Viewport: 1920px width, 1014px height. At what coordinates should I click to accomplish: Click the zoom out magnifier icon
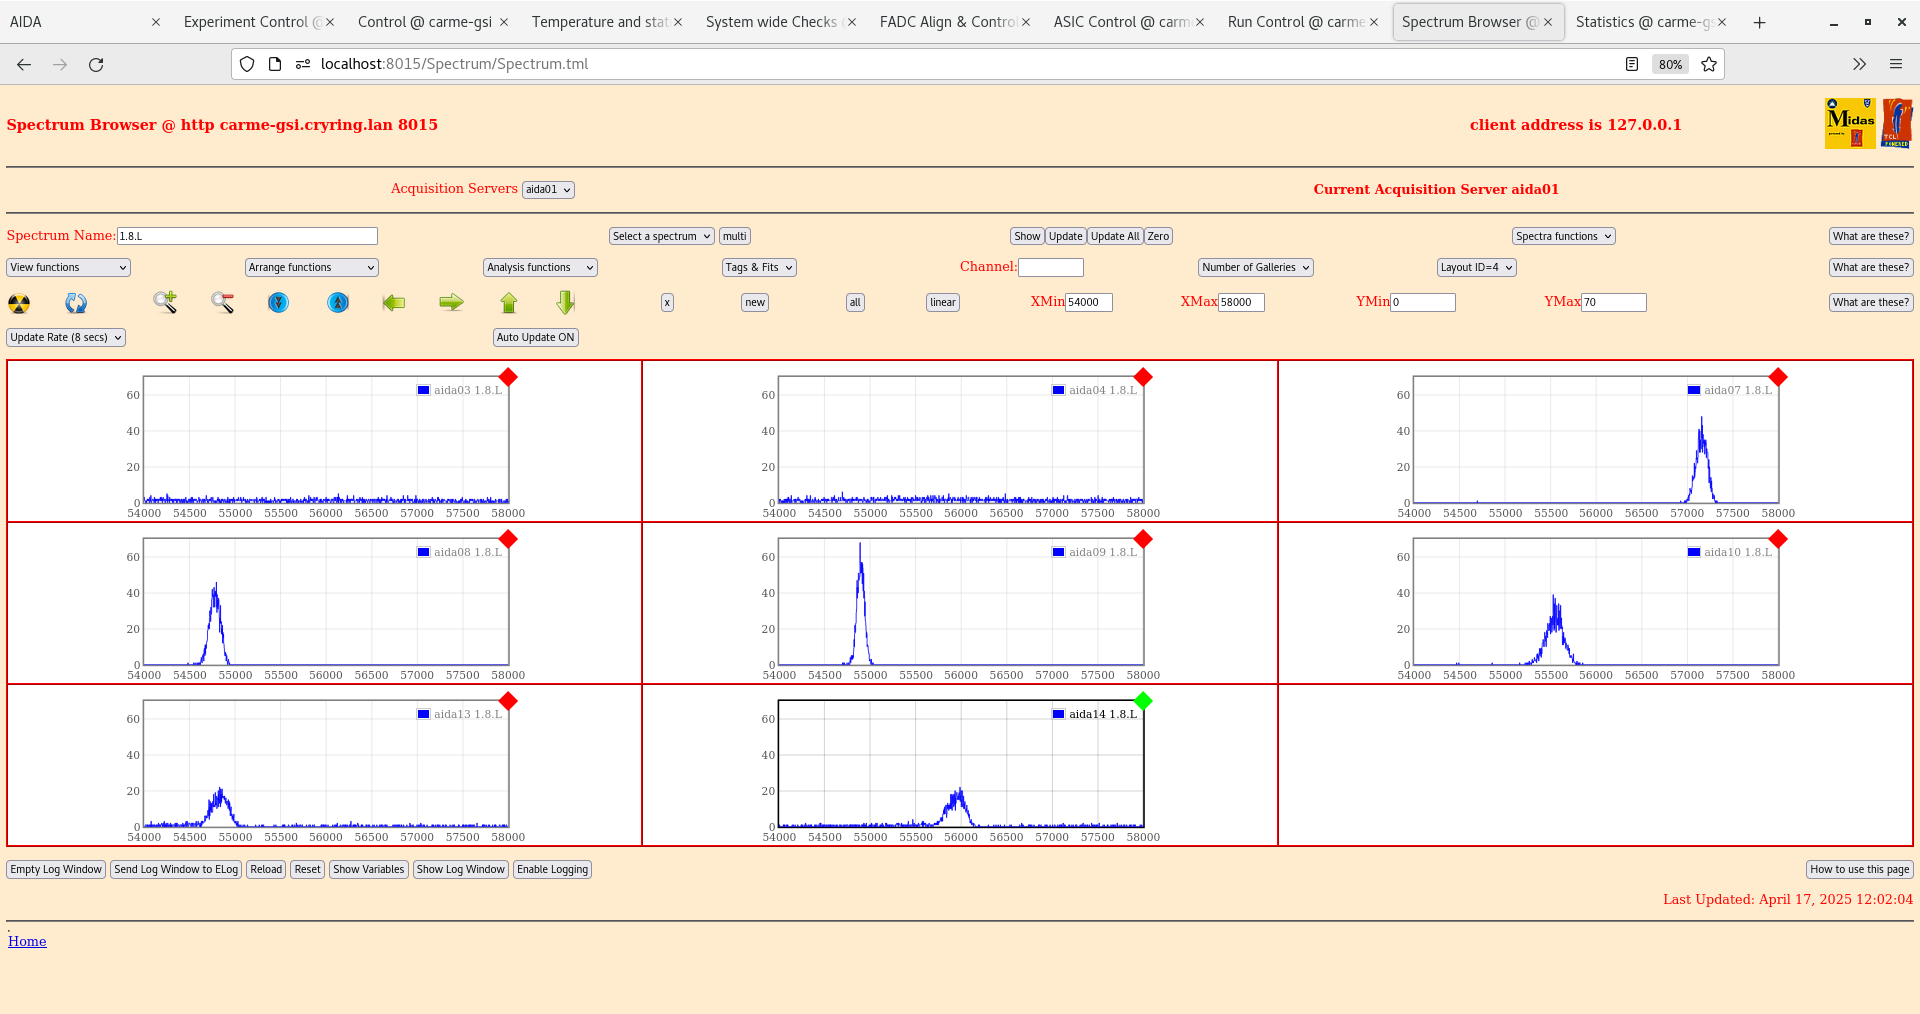[222, 302]
